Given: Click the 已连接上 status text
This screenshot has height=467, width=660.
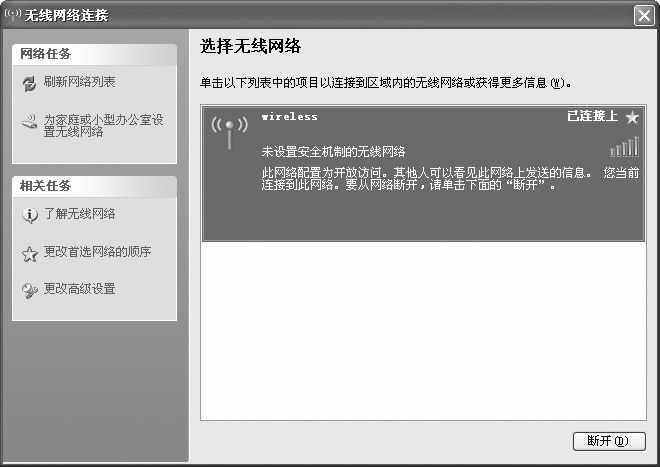Looking at the screenshot, I should 592,116.
